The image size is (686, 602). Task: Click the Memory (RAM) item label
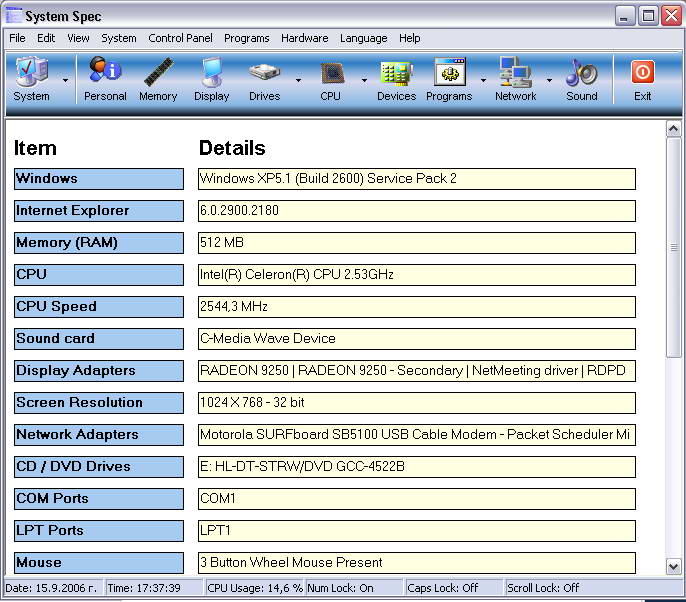tap(99, 243)
